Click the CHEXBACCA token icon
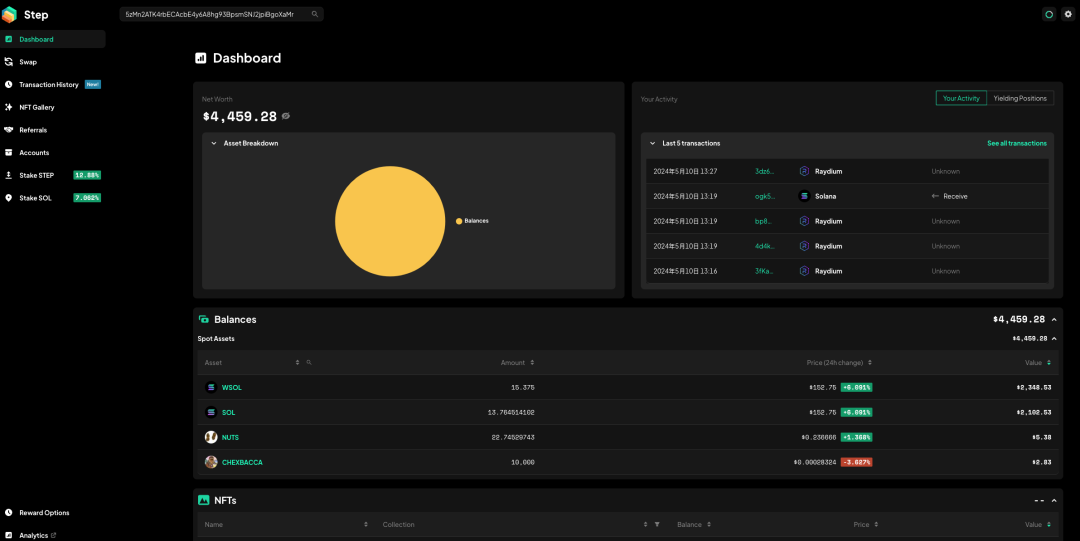Image resolution: width=1080 pixels, height=541 pixels. pos(211,462)
